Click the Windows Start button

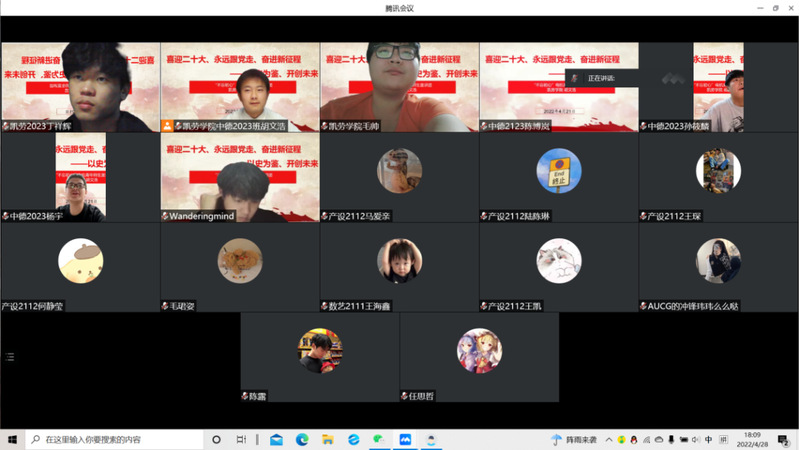point(13,439)
